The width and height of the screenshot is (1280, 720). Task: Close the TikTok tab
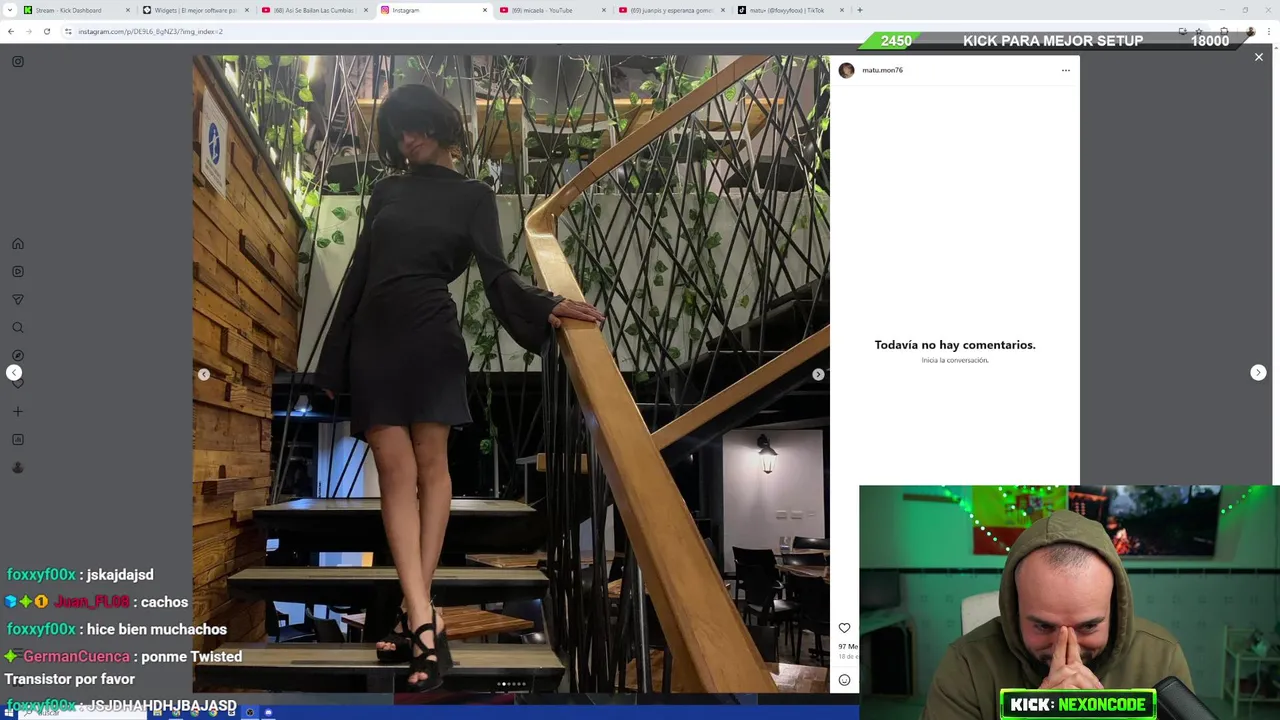click(x=842, y=10)
